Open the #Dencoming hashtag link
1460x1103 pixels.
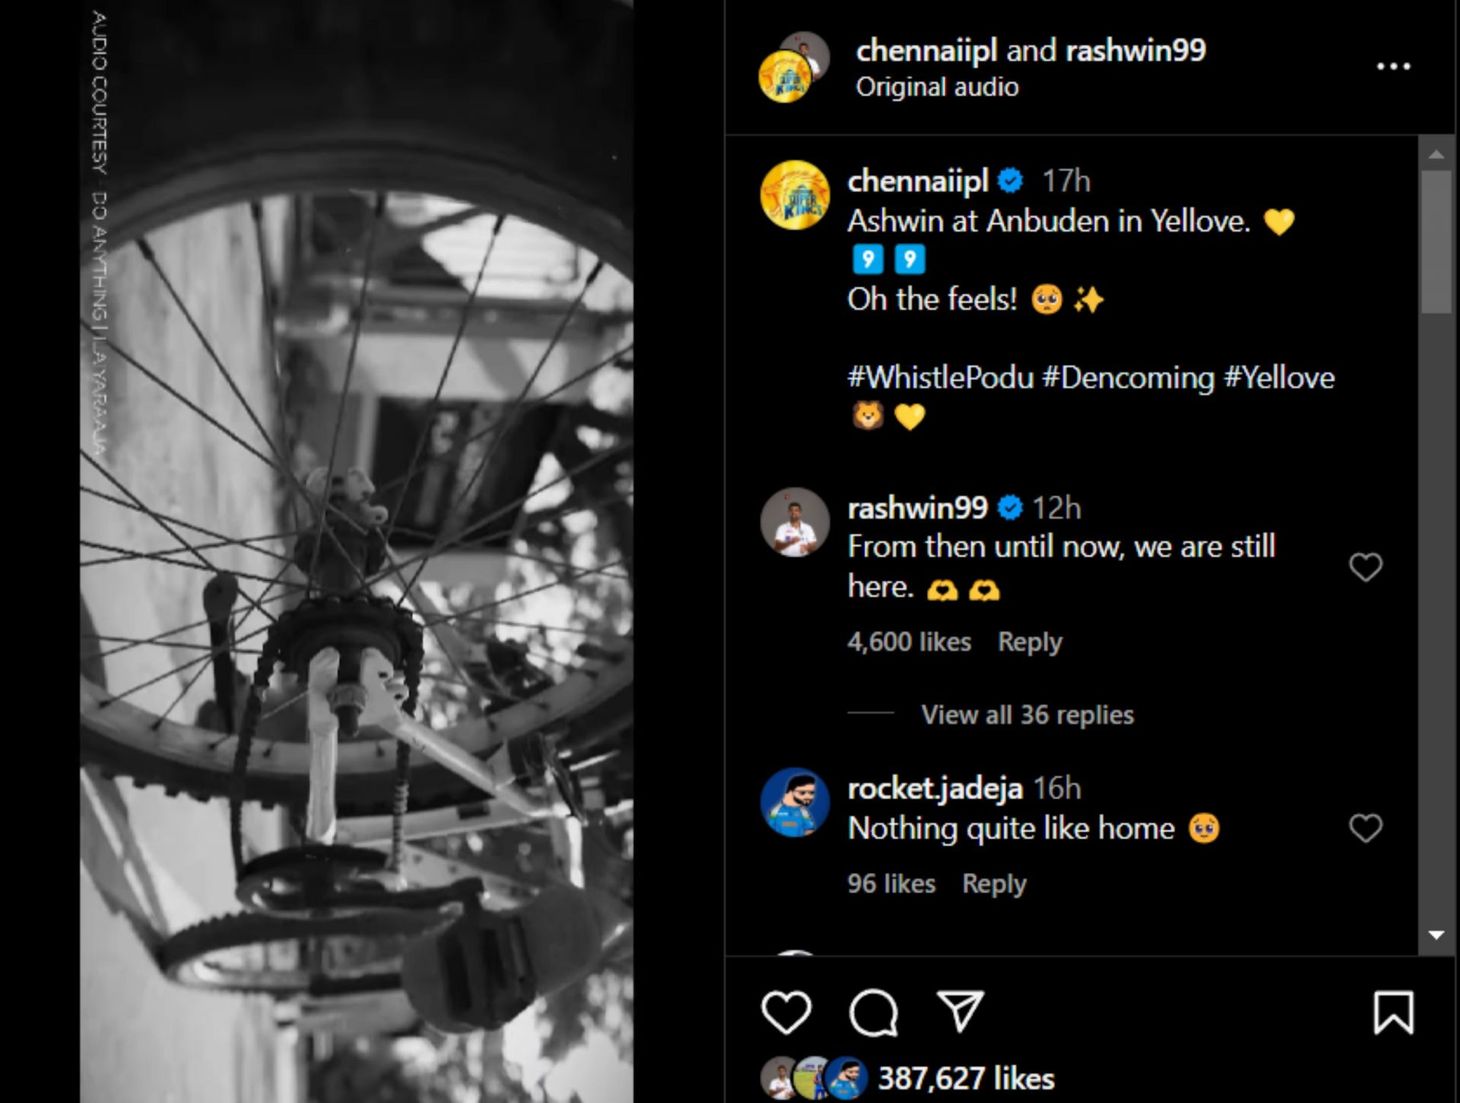click(x=1128, y=378)
